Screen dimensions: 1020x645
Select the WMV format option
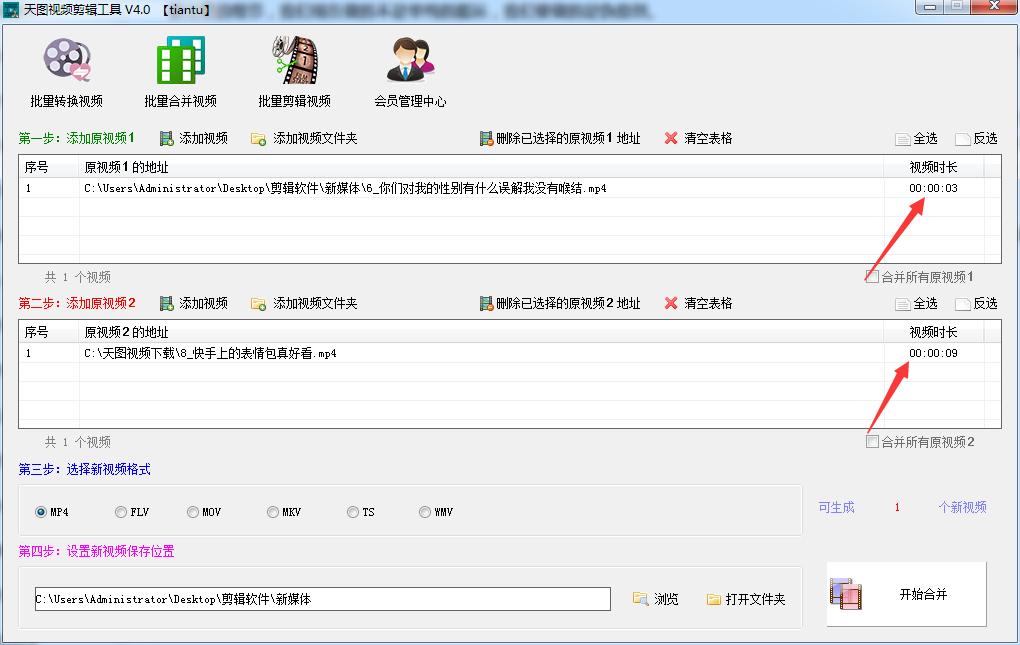point(425,512)
